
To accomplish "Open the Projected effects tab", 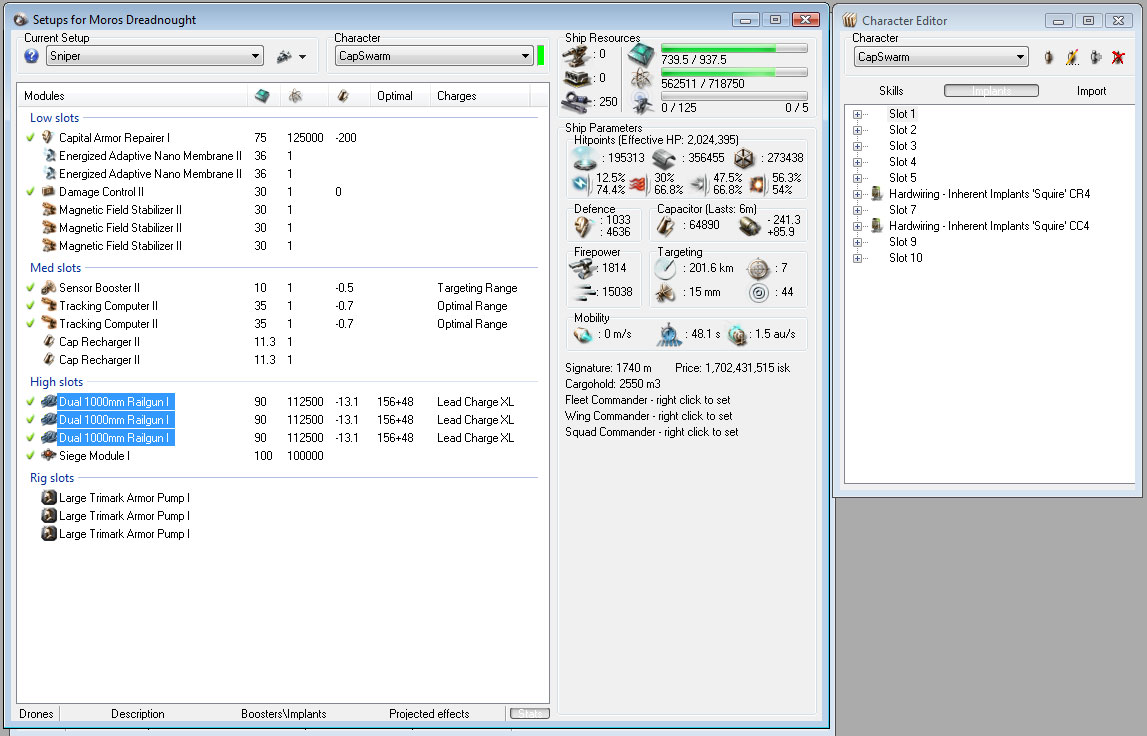I will tap(429, 714).
